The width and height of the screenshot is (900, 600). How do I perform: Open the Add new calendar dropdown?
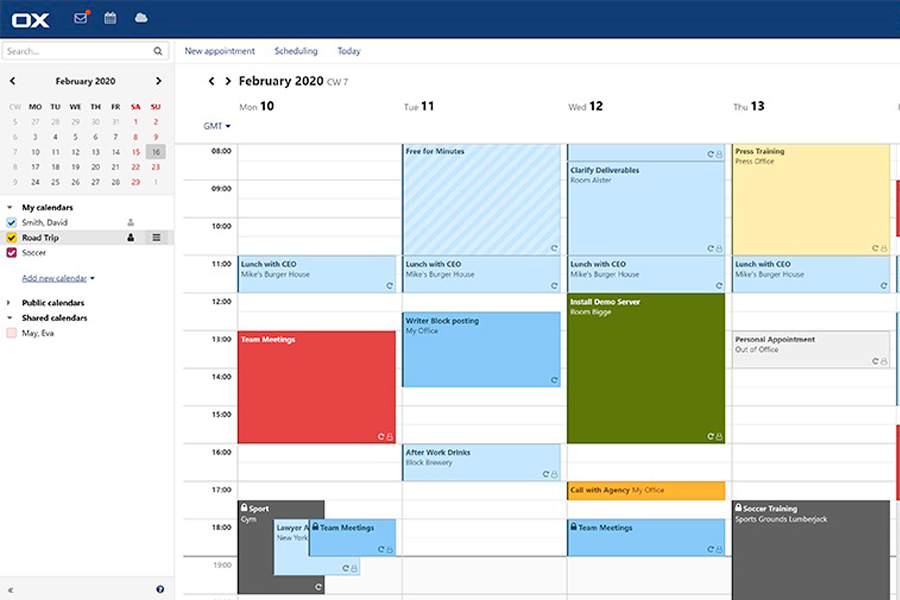pyautogui.click(x=58, y=278)
